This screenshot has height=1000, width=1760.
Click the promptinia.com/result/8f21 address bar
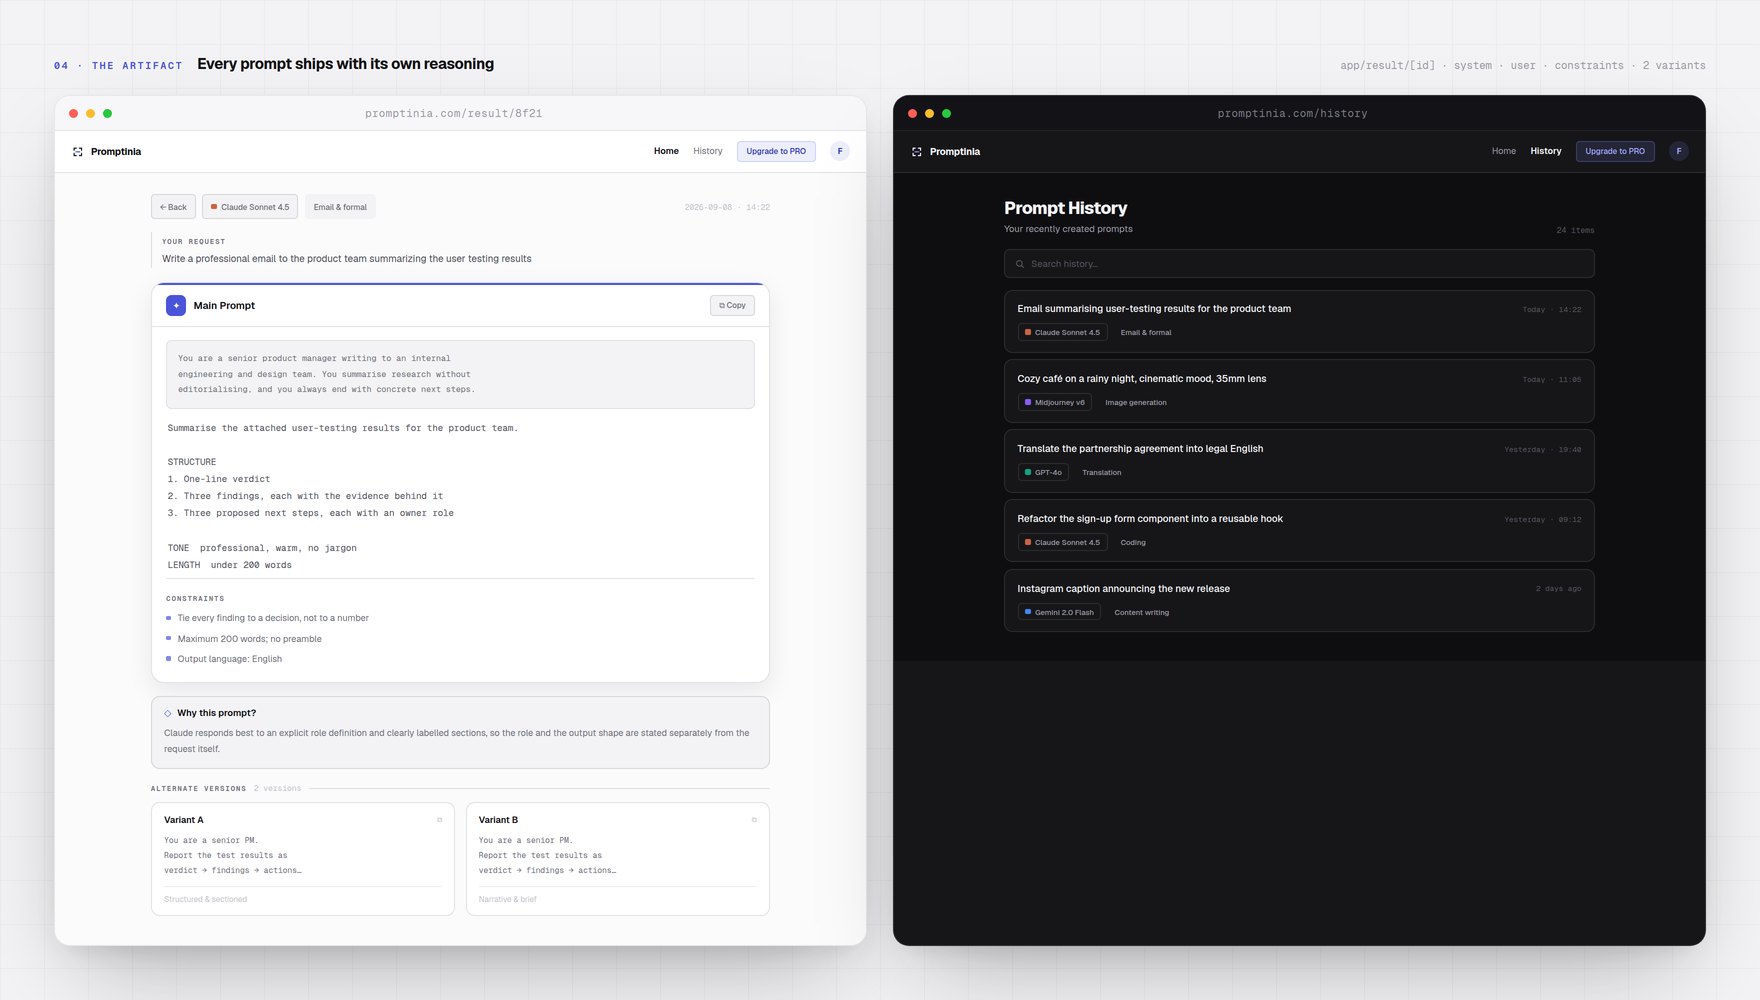click(x=454, y=113)
